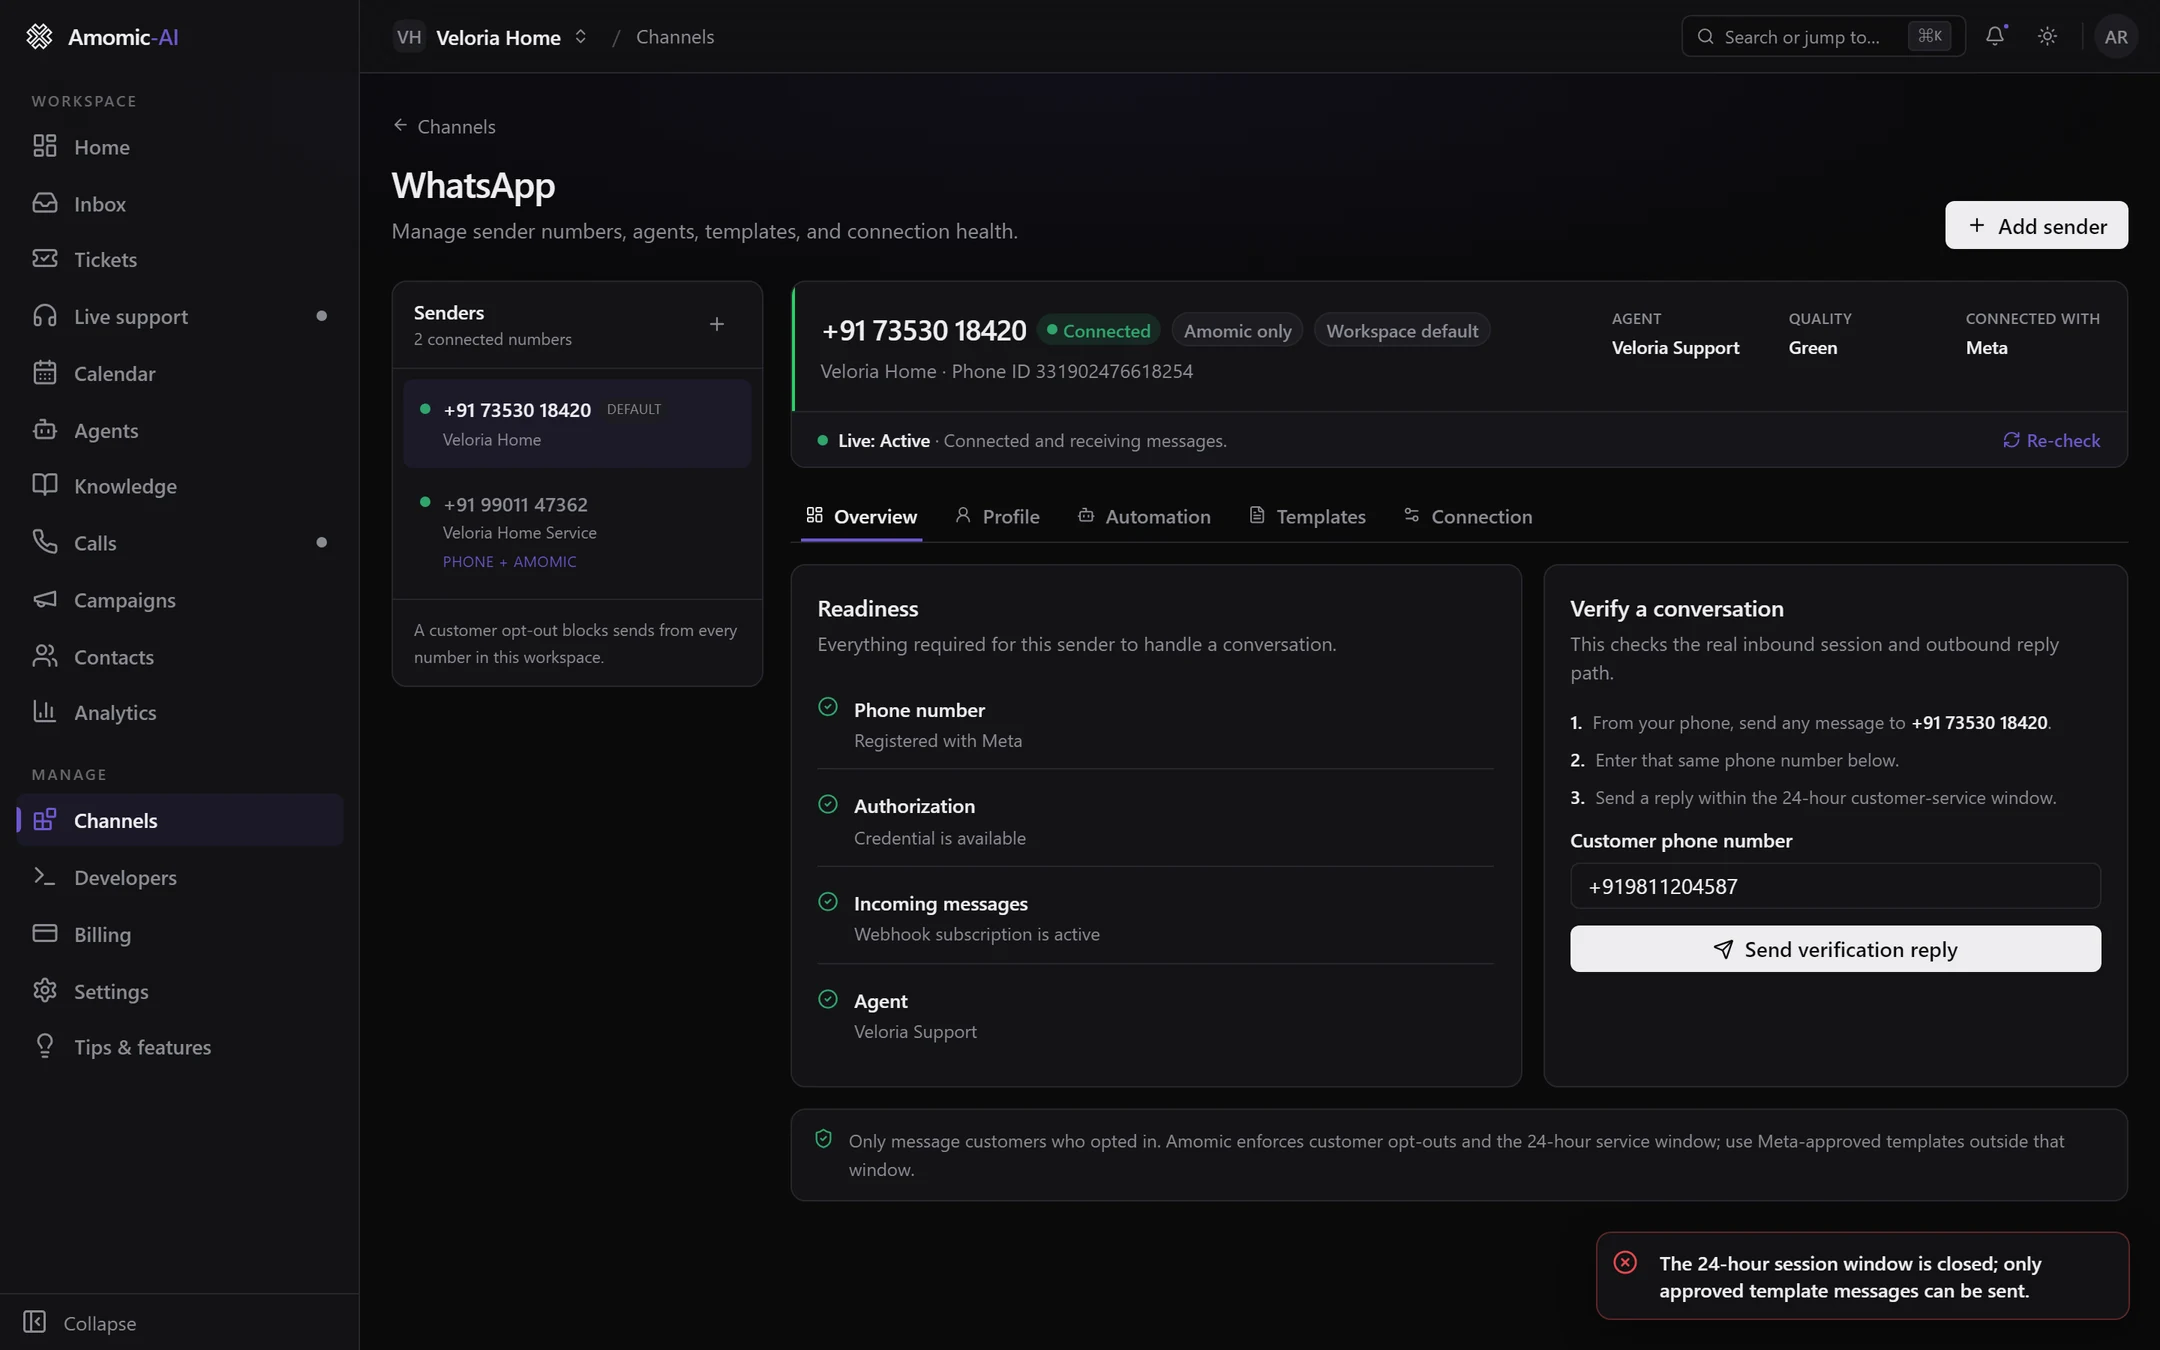Image resolution: width=2160 pixels, height=1350 pixels.
Task: Select the Overview tab
Action: click(x=861, y=517)
